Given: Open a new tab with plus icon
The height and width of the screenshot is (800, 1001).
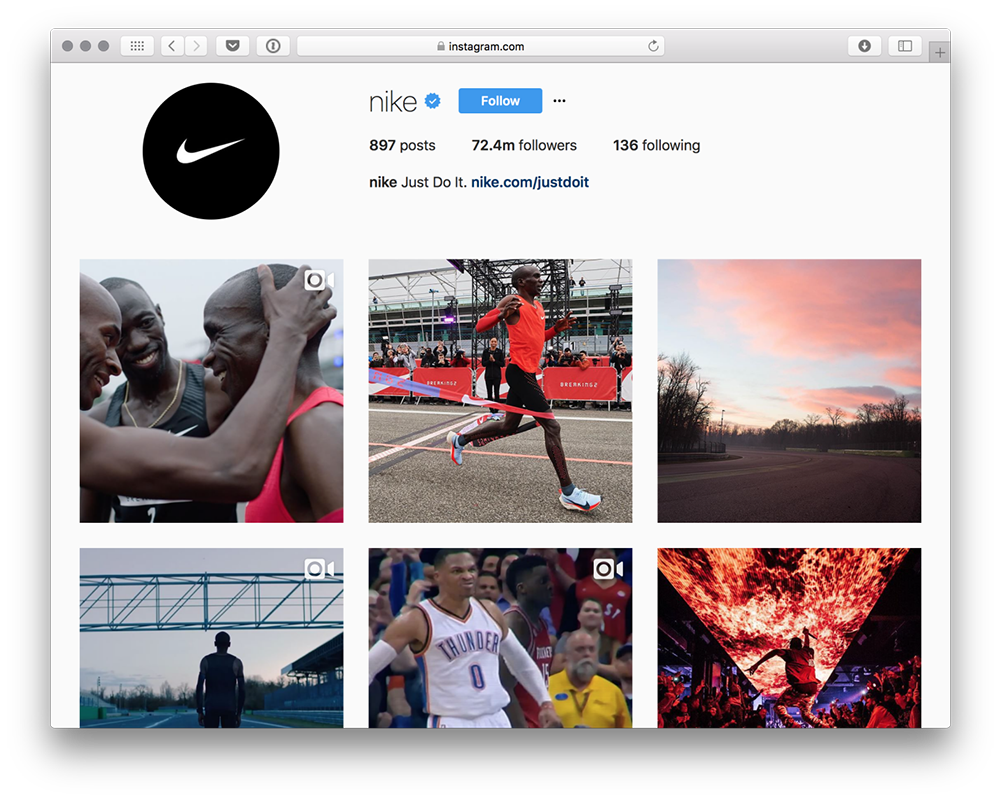Looking at the screenshot, I should pos(940,52).
